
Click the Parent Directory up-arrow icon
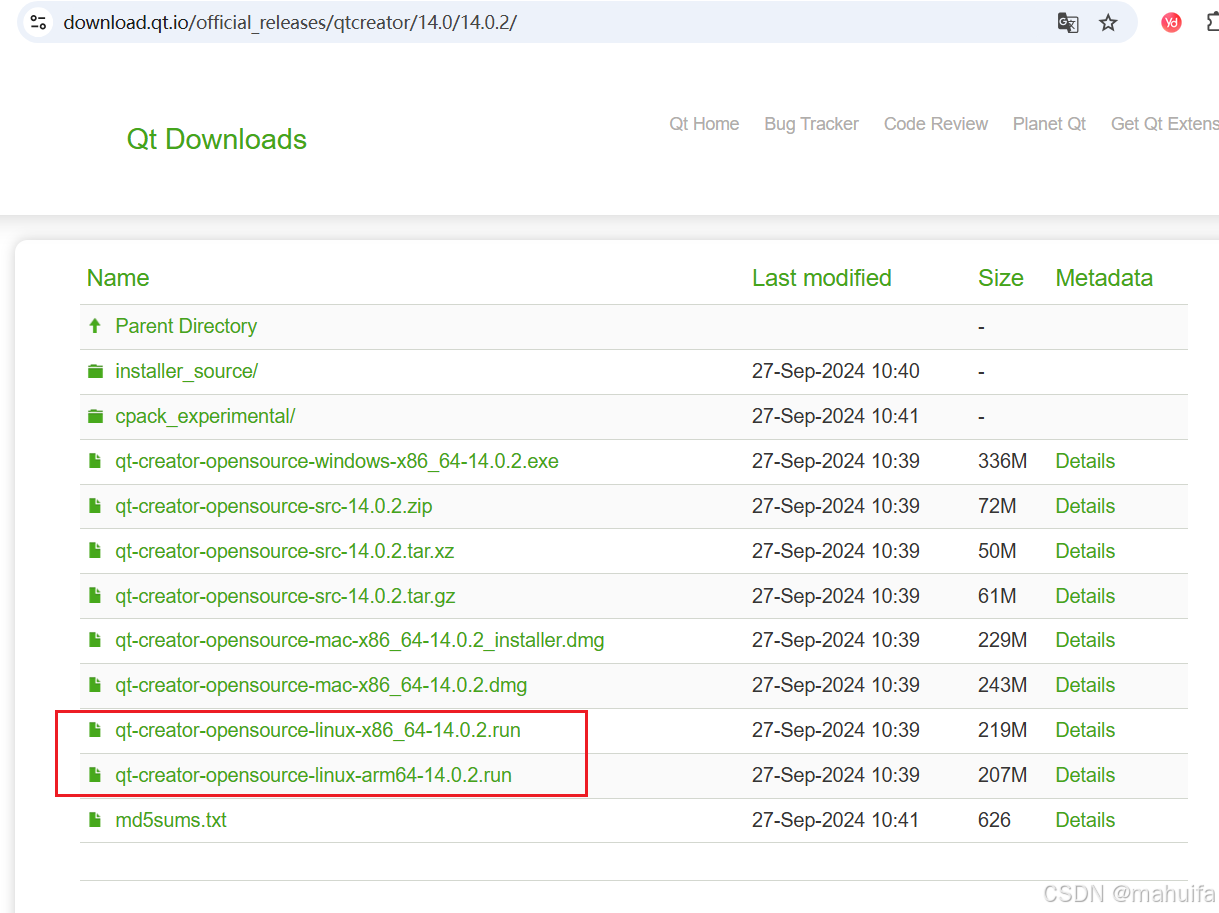tap(95, 326)
